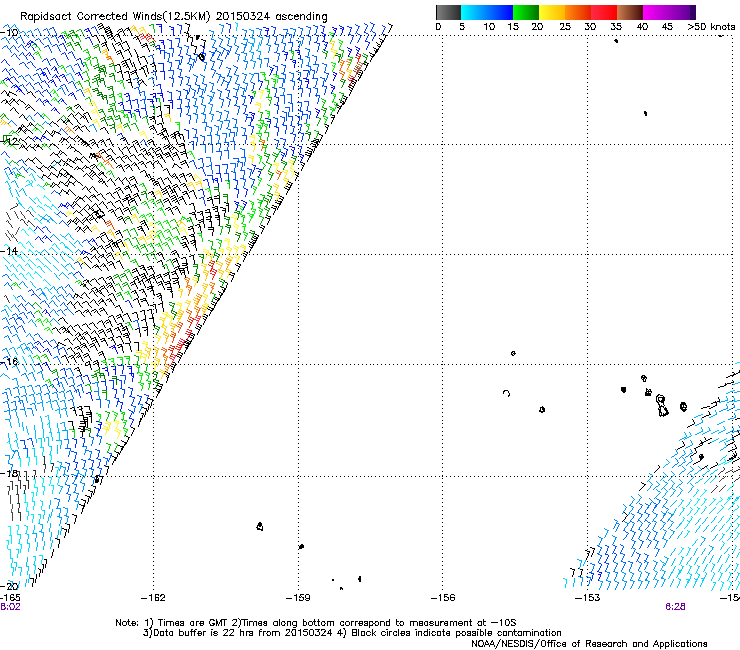740x650 pixels.
Task: Select the yellow 20–25 knots color segment
Action: point(552,12)
